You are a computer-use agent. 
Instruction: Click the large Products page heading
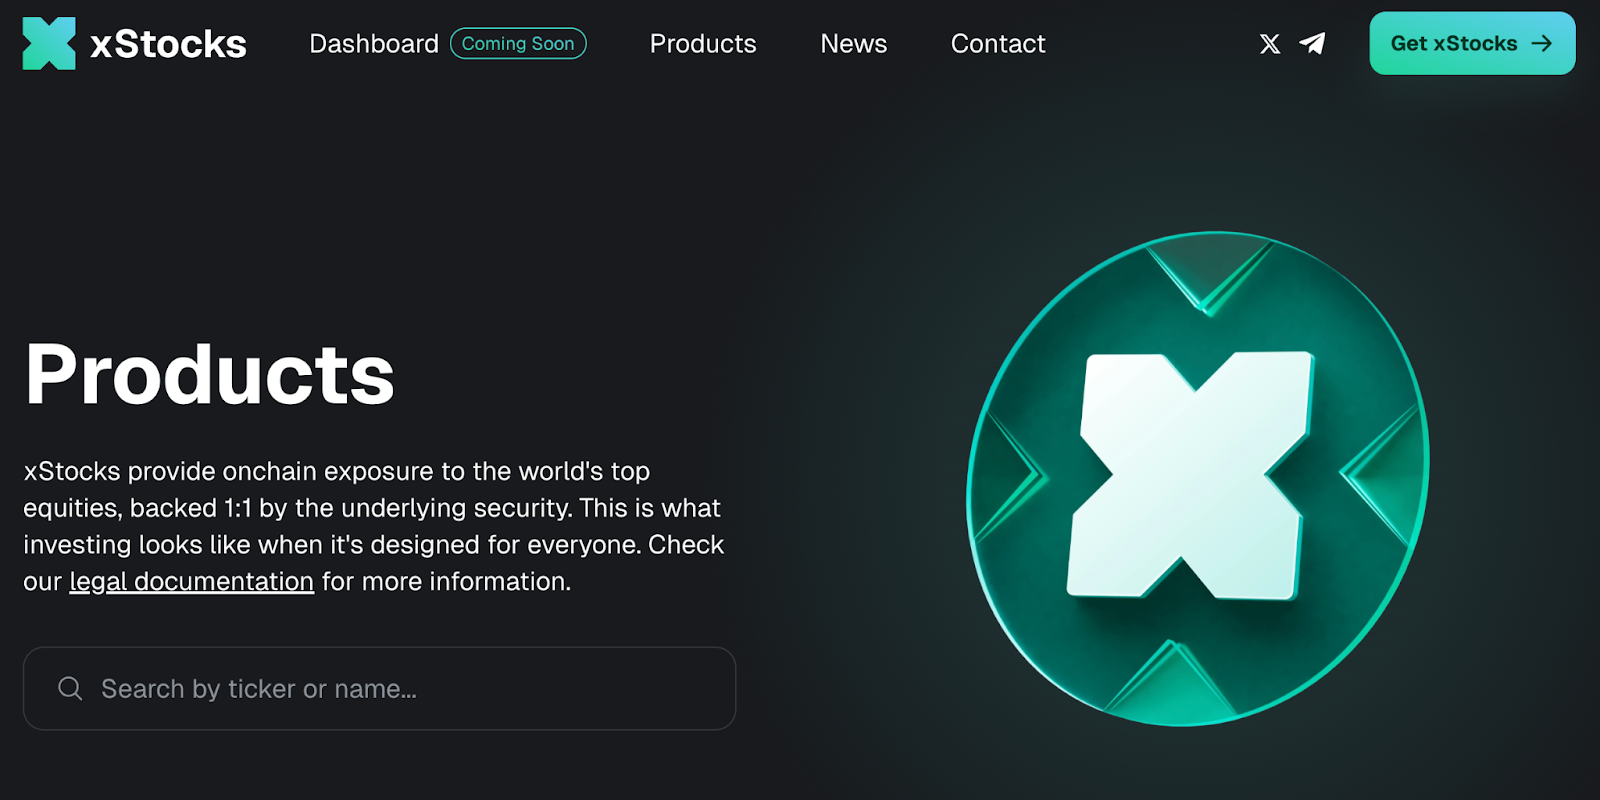210,374
